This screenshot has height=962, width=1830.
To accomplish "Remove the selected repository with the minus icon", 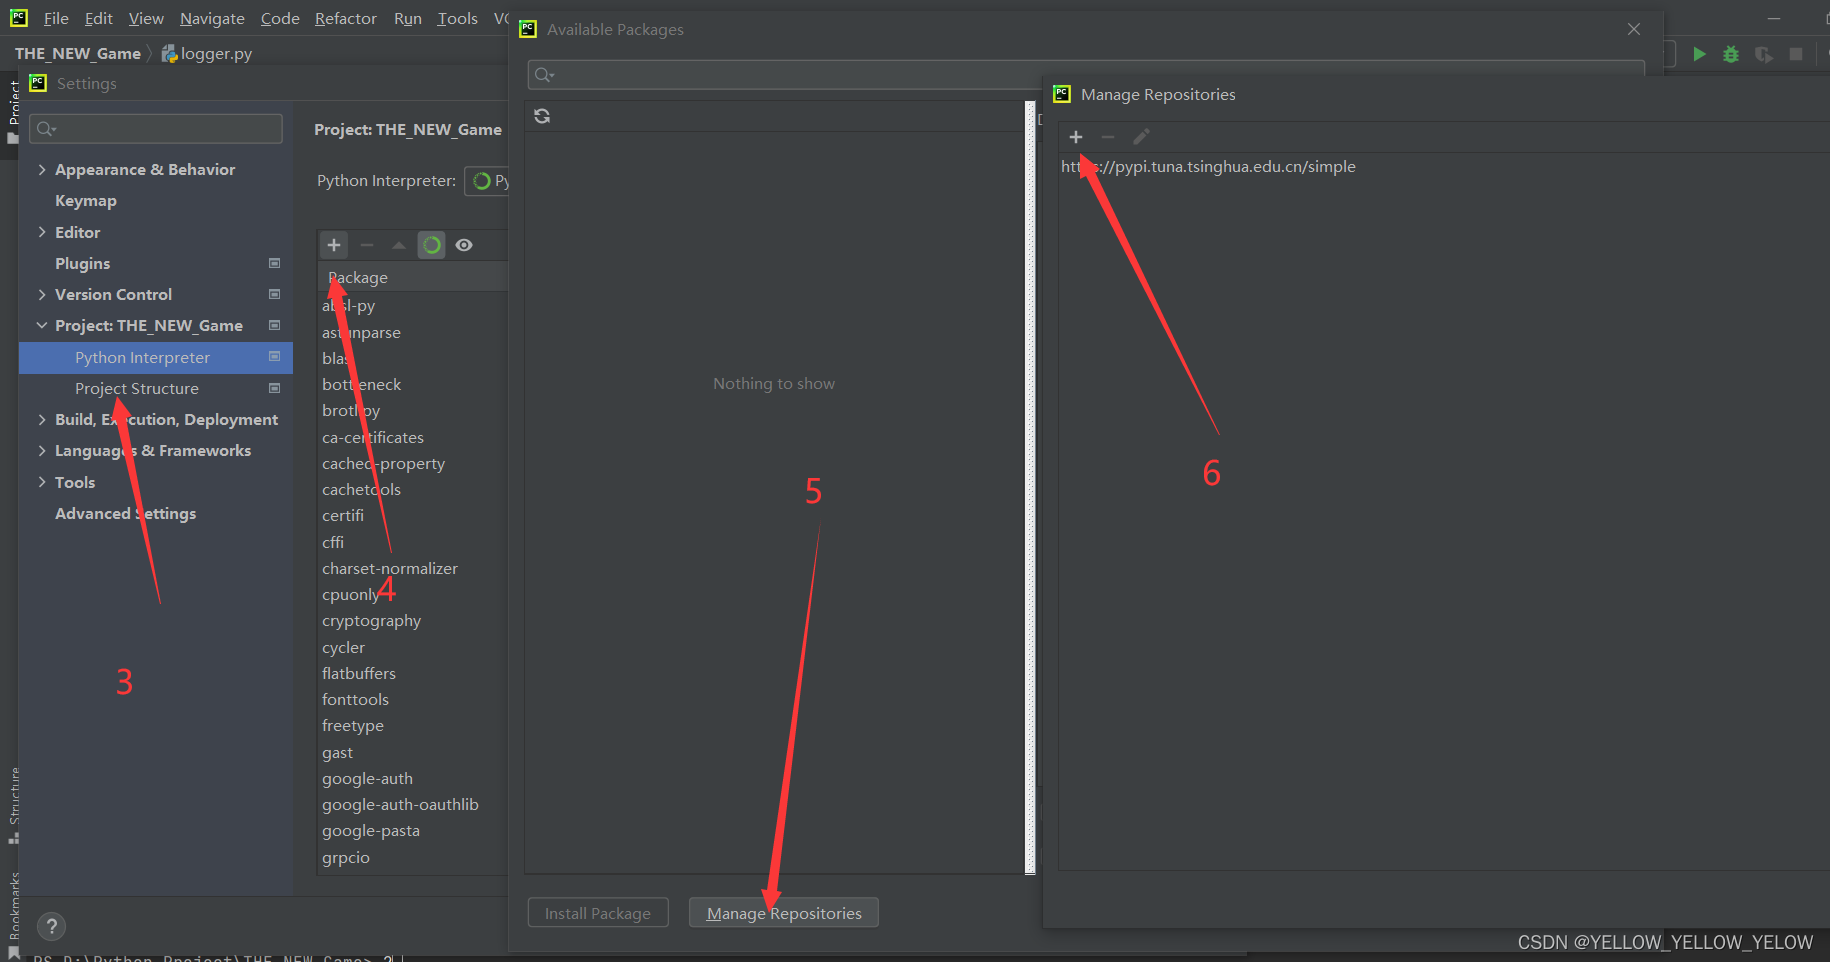I will point(1108,137).
